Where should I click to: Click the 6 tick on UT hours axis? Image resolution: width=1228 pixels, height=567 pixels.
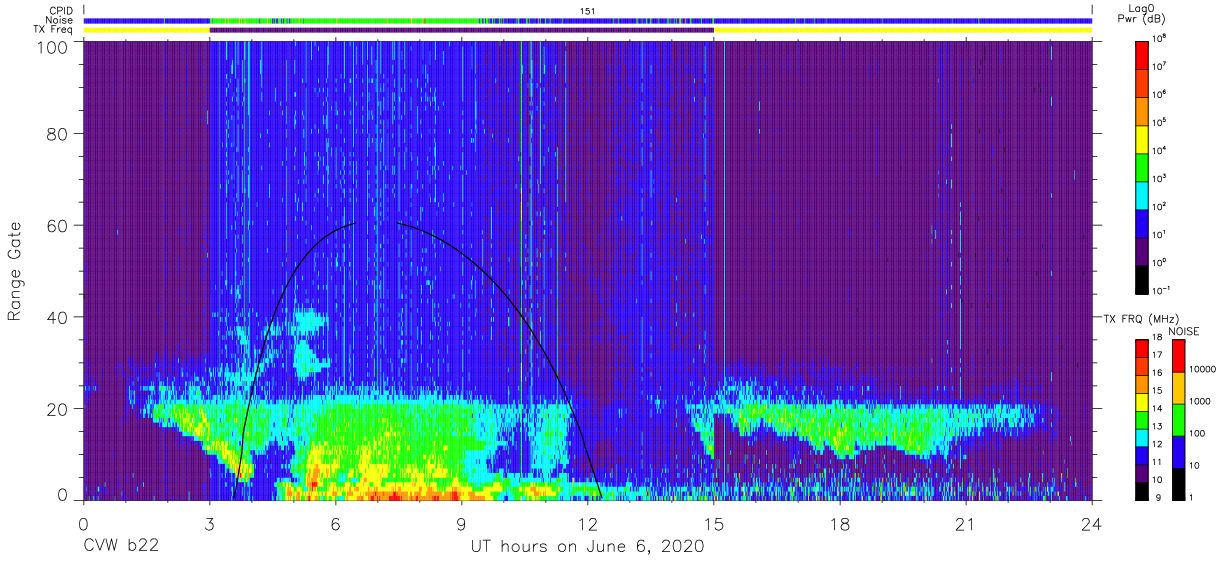tap(336, 522)
